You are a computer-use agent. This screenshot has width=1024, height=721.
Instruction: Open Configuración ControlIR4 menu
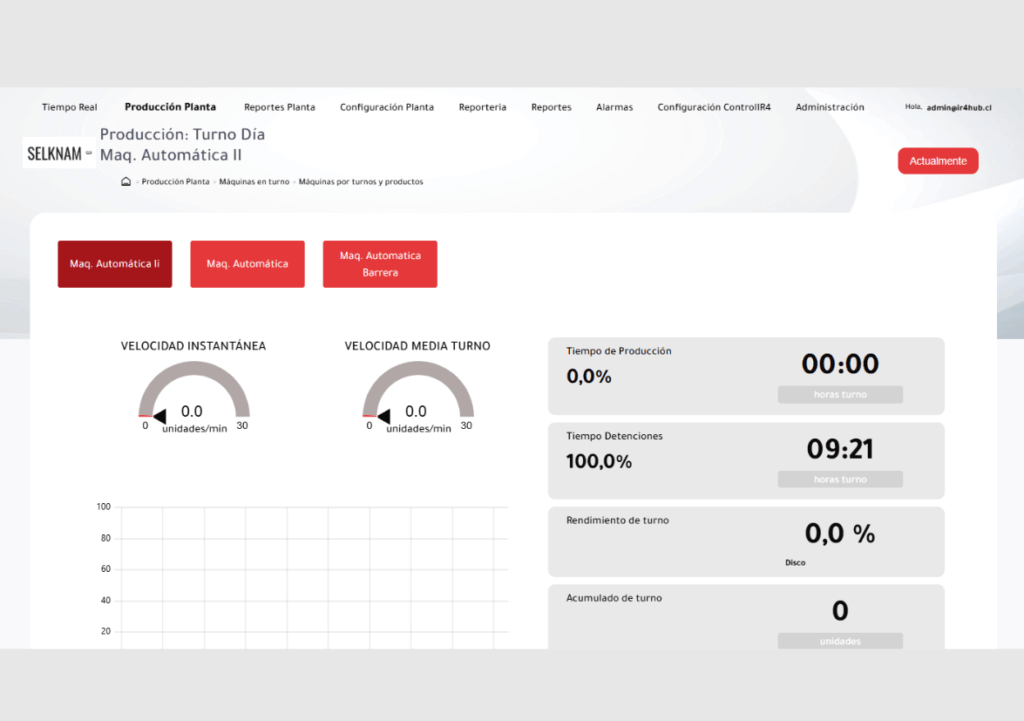pyautogui.click(x=713, y=107)
